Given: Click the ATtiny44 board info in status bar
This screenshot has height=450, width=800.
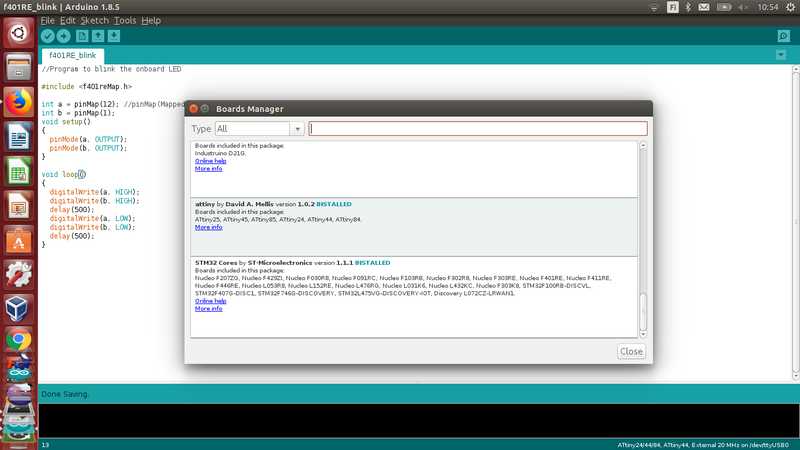Looking at the screenshot, I should click(703, 445).
